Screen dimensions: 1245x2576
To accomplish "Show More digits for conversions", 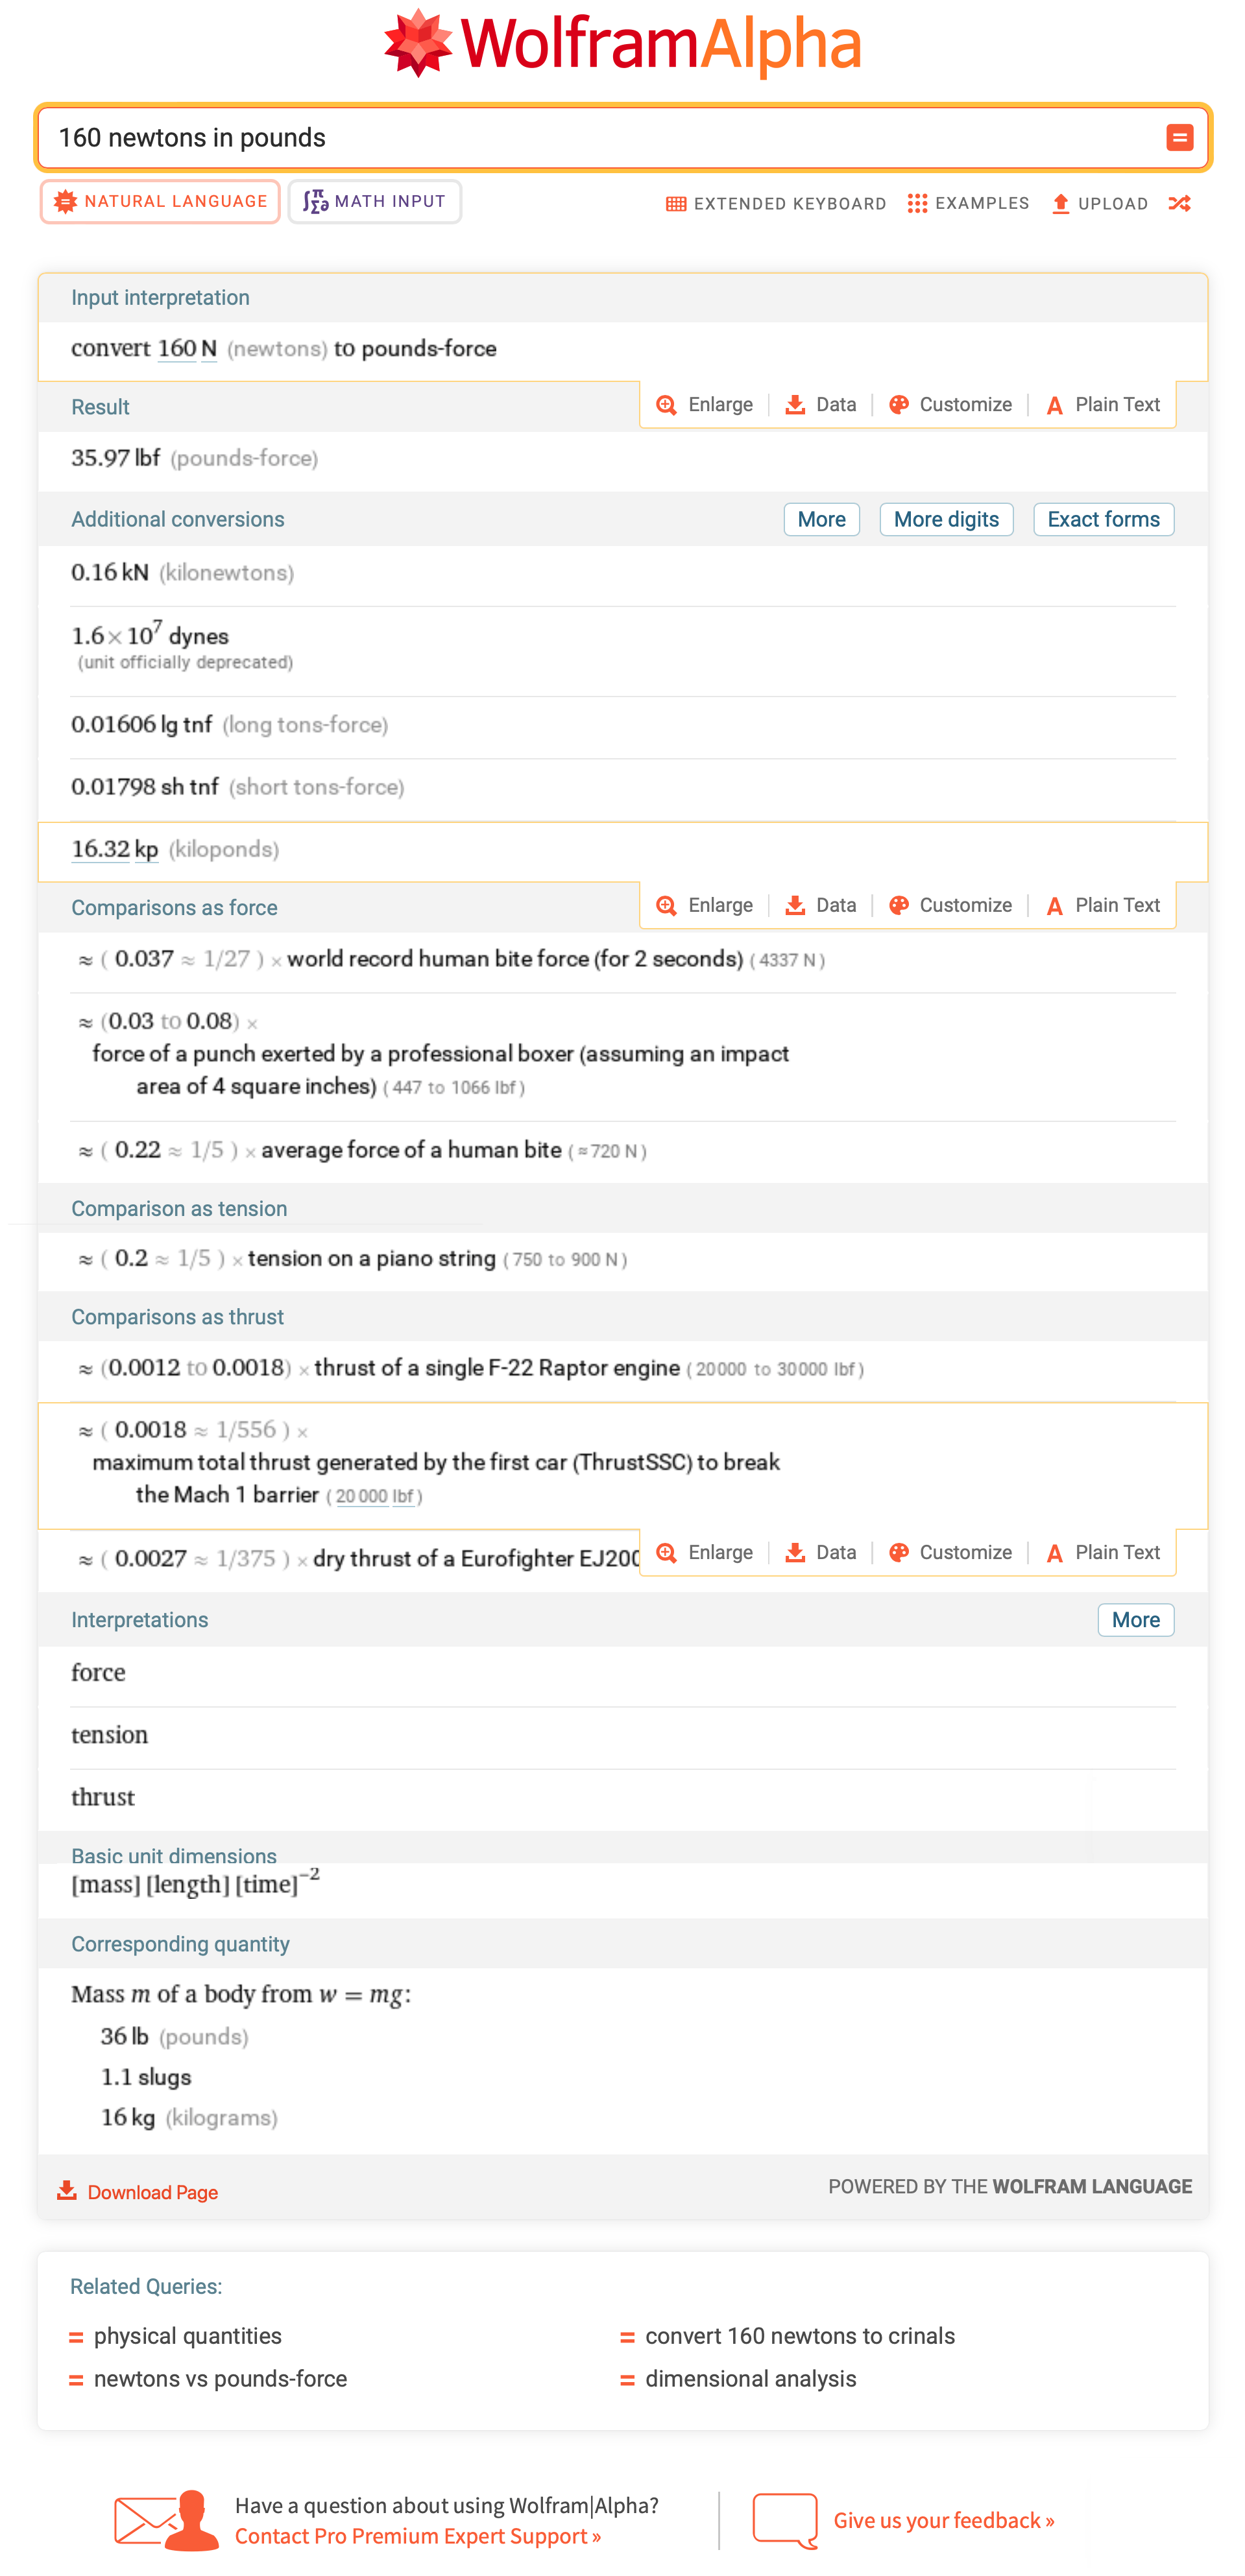I will point(945,520).
